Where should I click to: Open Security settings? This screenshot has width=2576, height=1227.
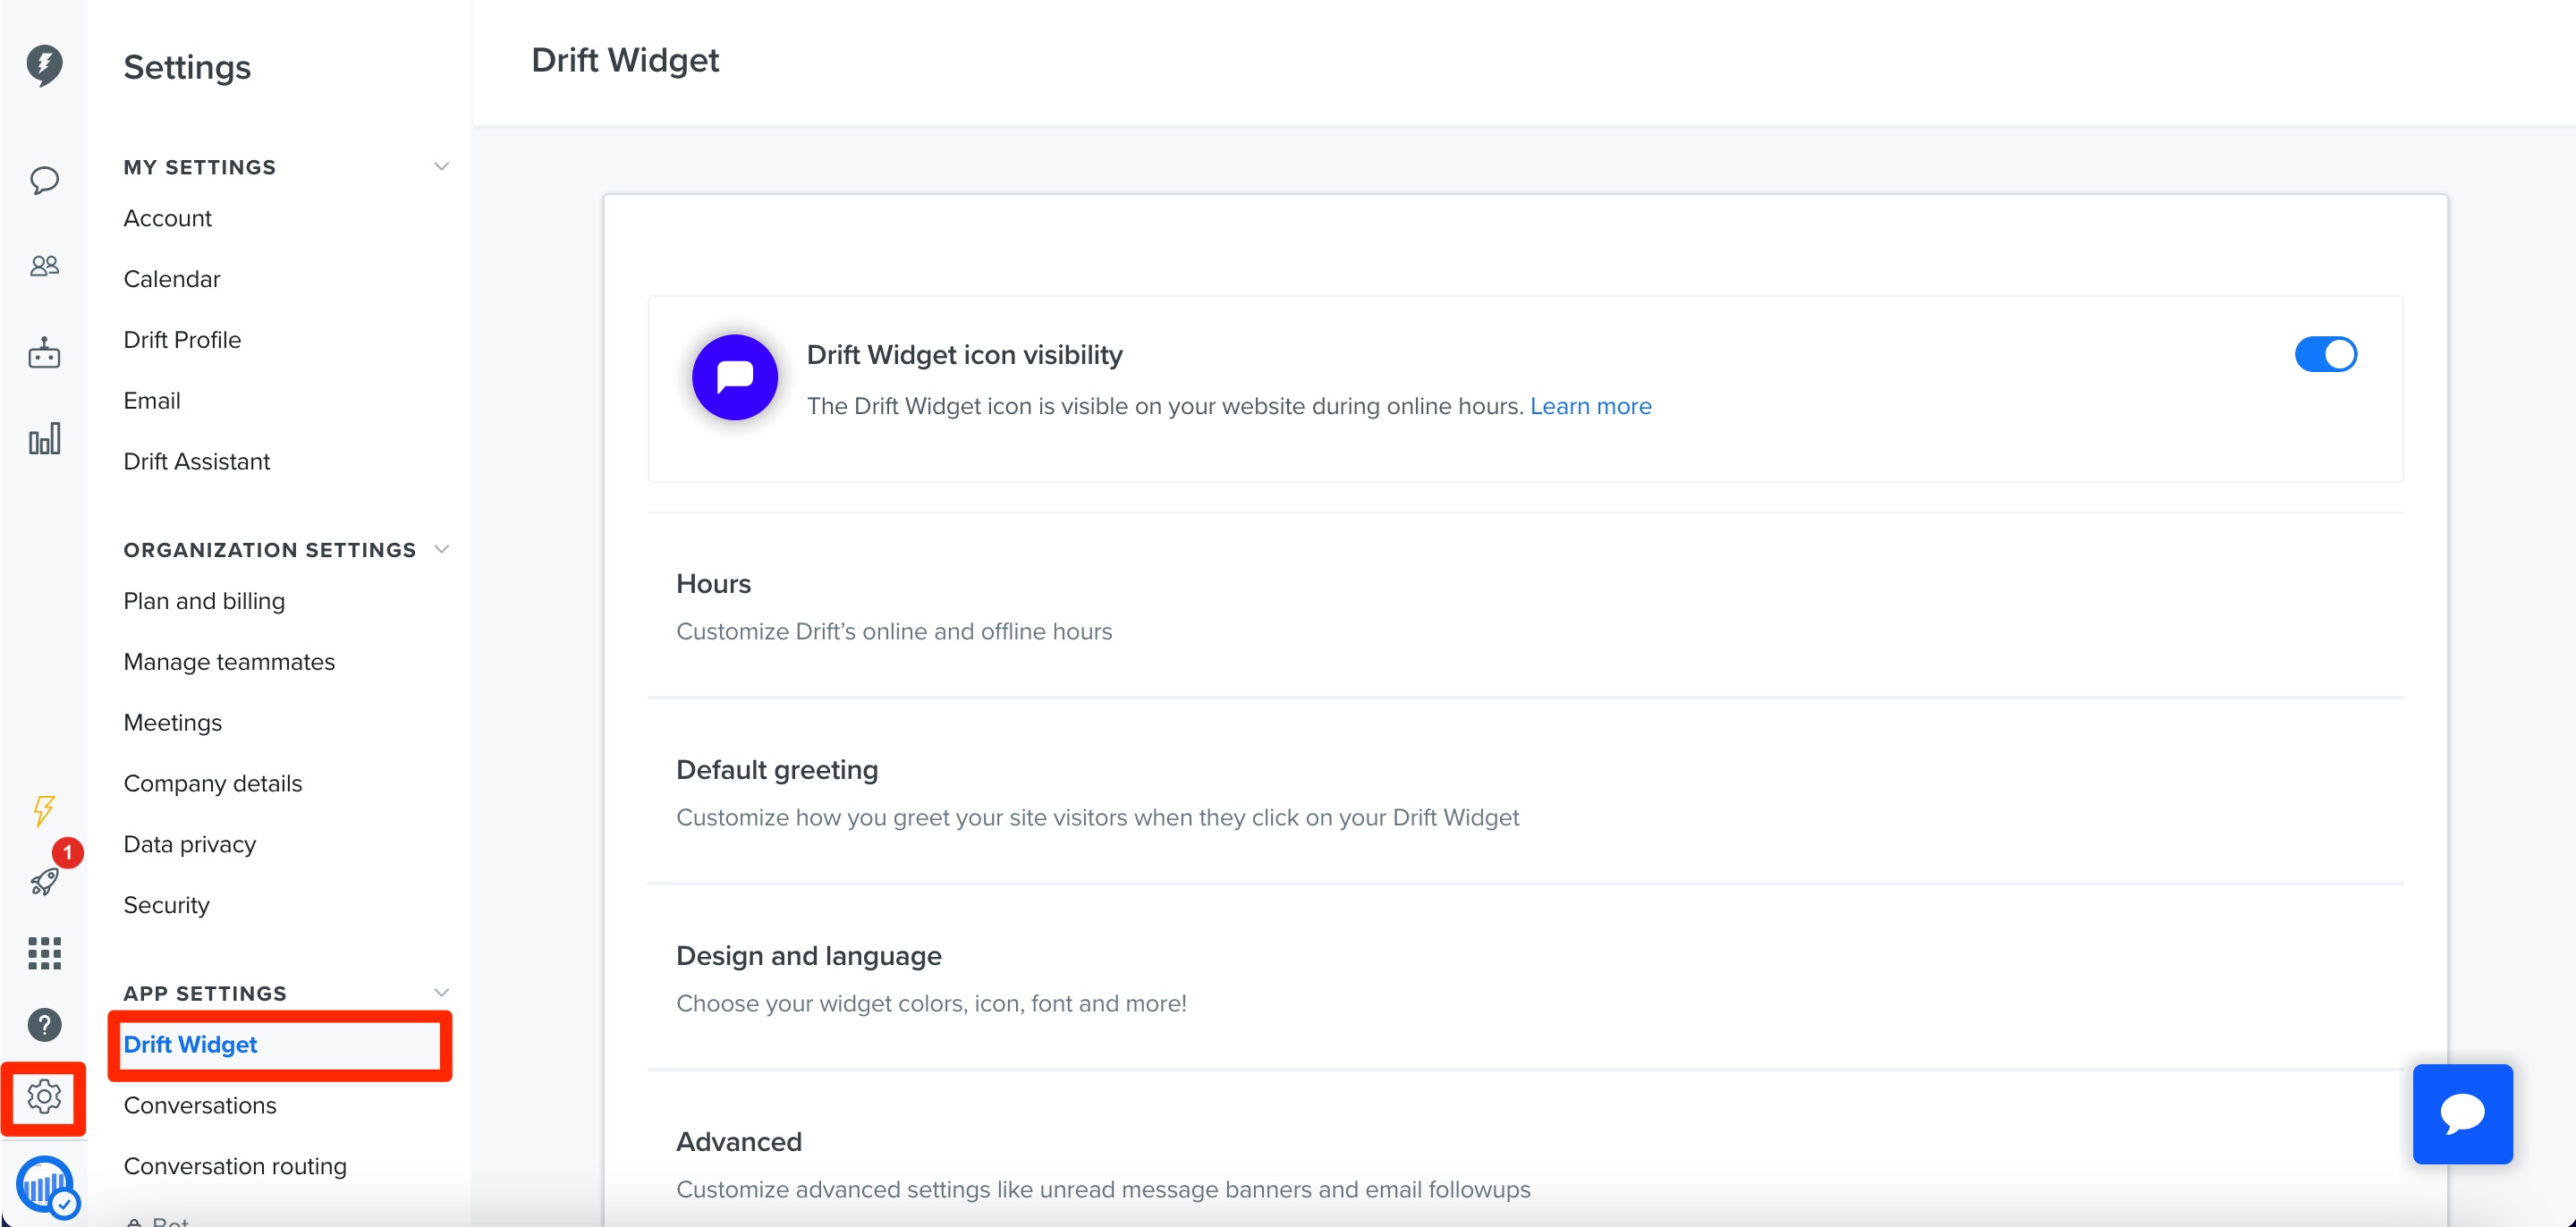tap(167, 906)
